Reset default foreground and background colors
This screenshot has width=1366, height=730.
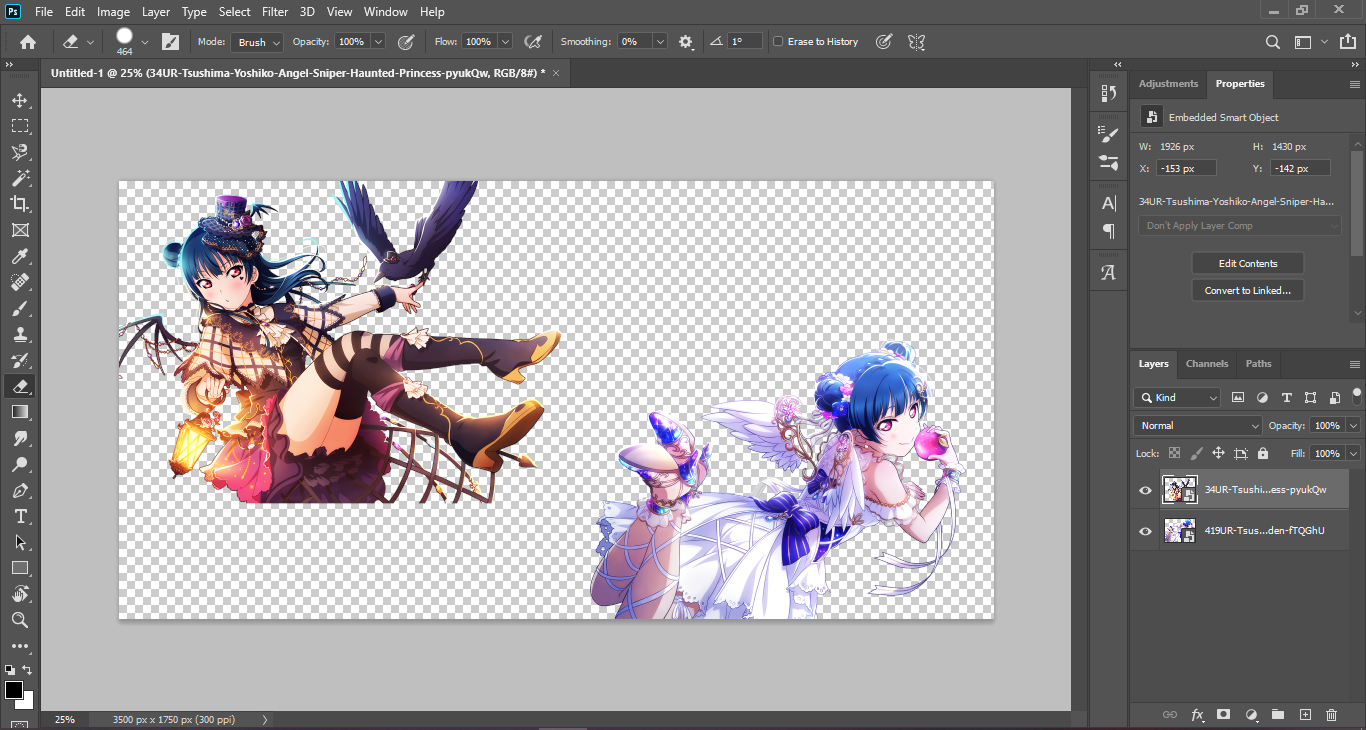(x=9, y=670)
